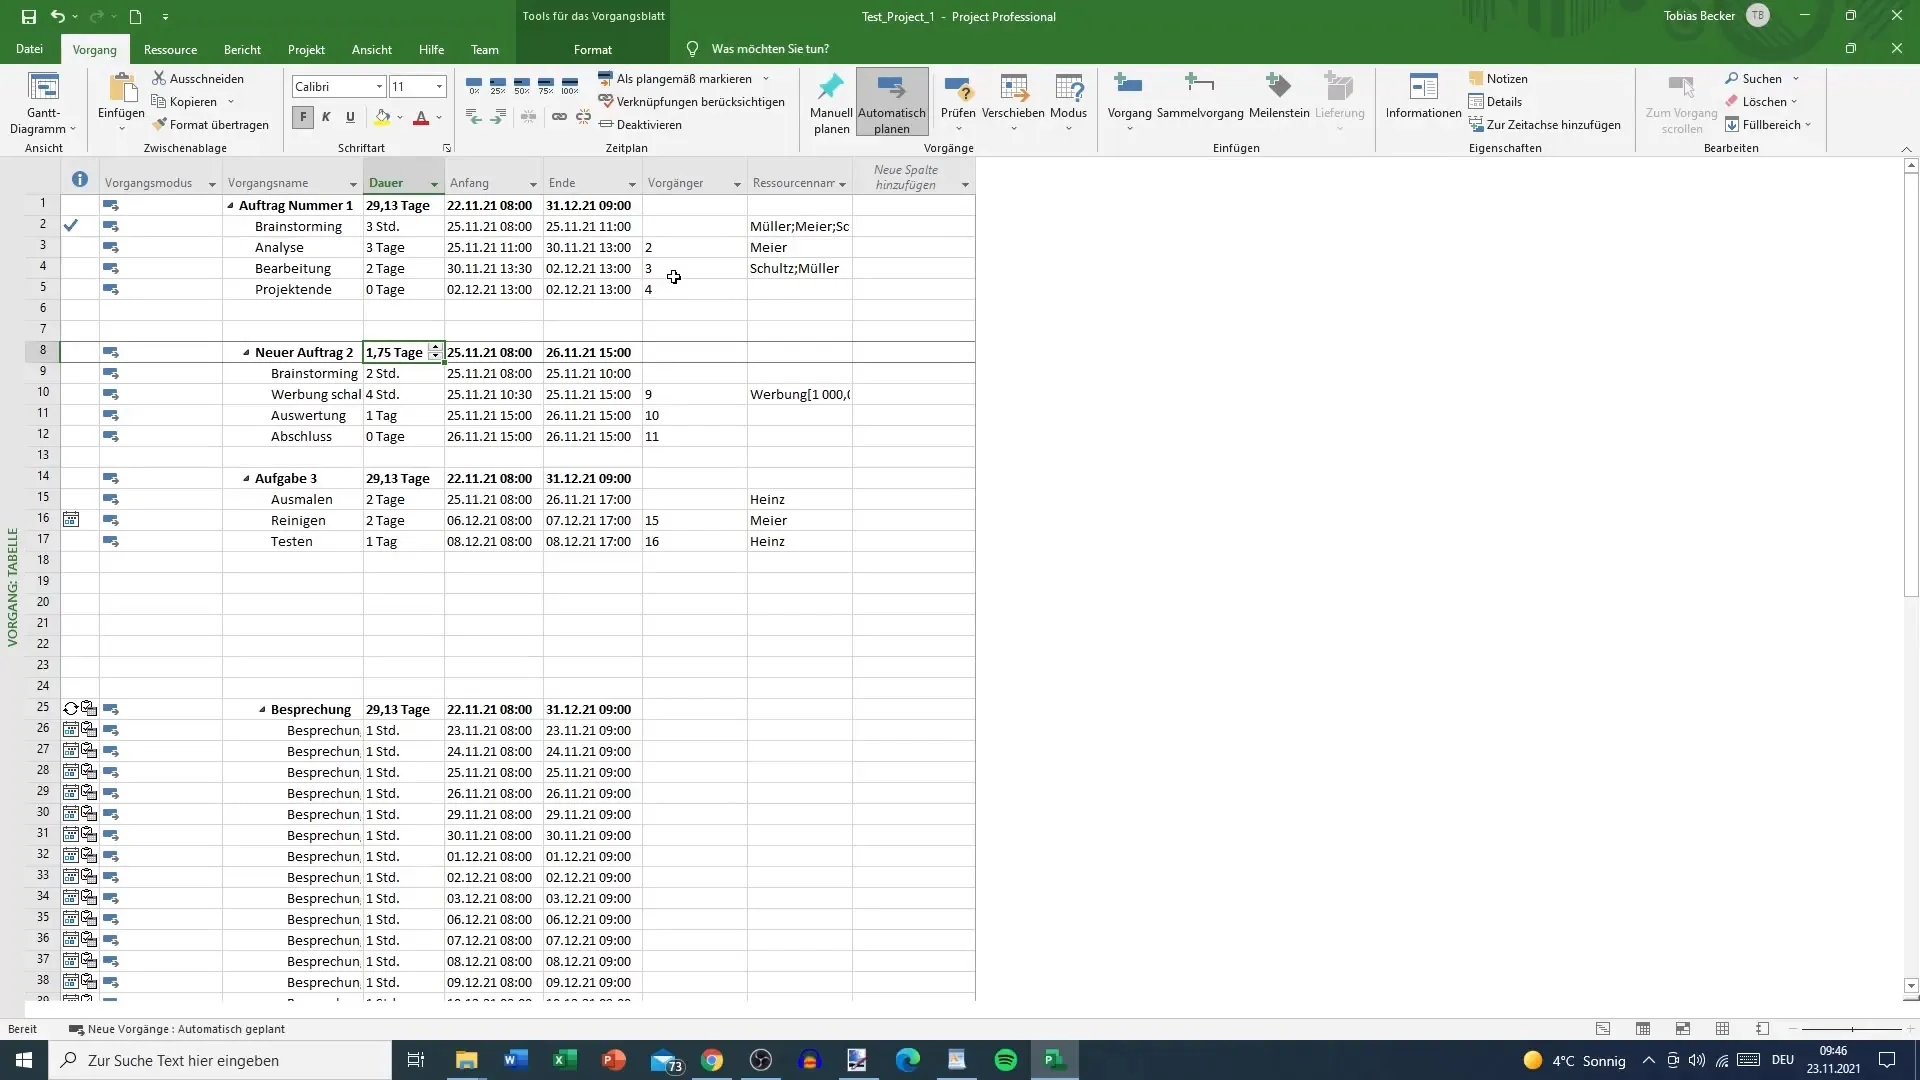1920x1080 pixels.
Task: Save the project file
Action: (28, 16)
